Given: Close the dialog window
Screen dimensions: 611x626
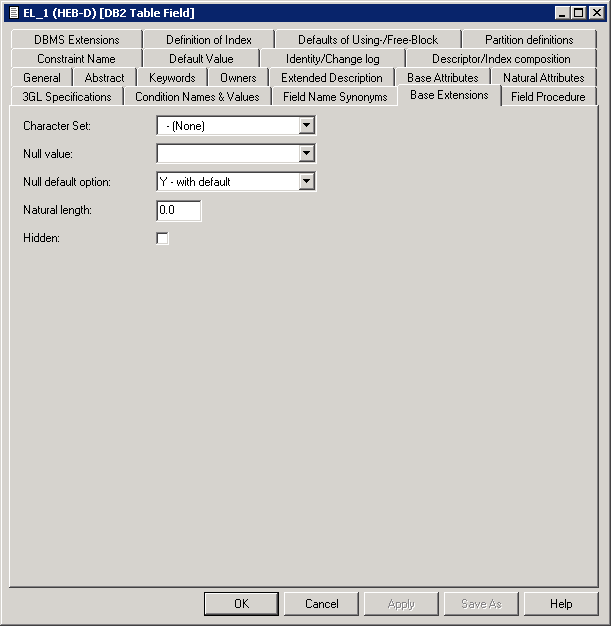Looking at the screenshot, I should [x=595, y=13].
